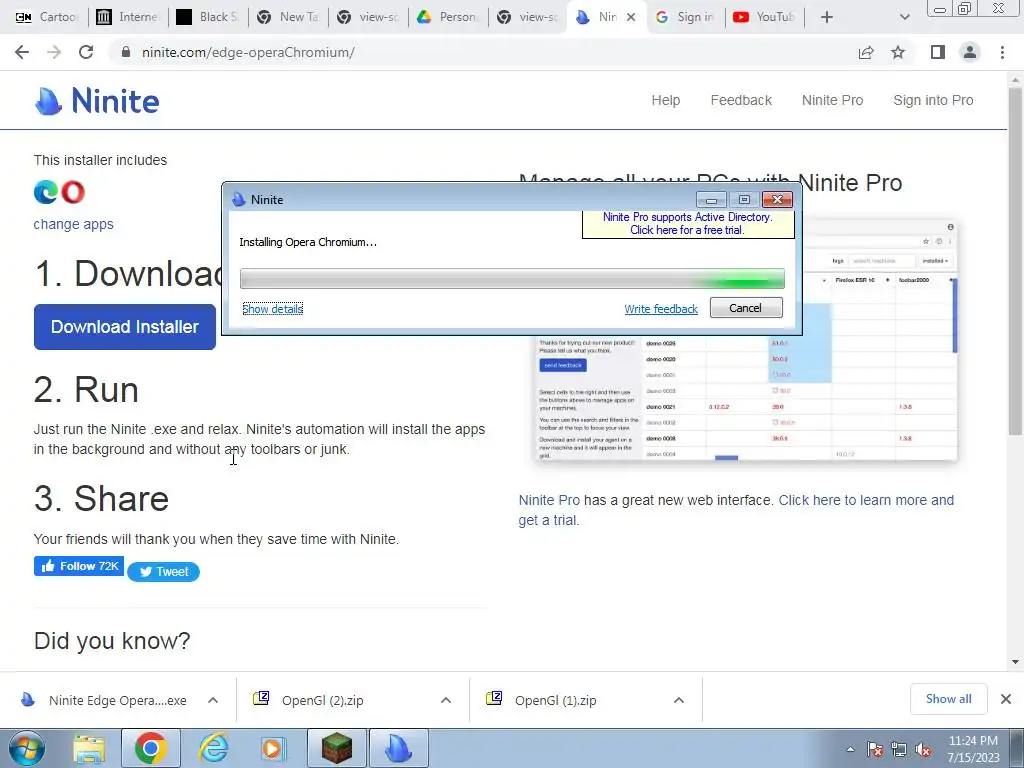Switch to Google Drive Personal tab
This screenshot has height=768, width=1024.
click(449, 17)
